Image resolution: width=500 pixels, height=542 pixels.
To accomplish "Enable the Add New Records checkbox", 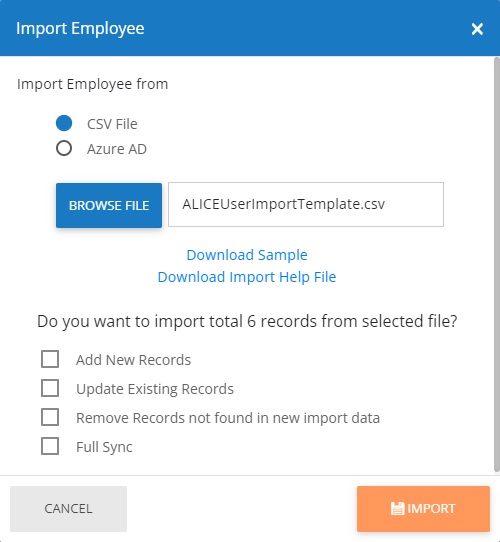I will pos(50,359).
